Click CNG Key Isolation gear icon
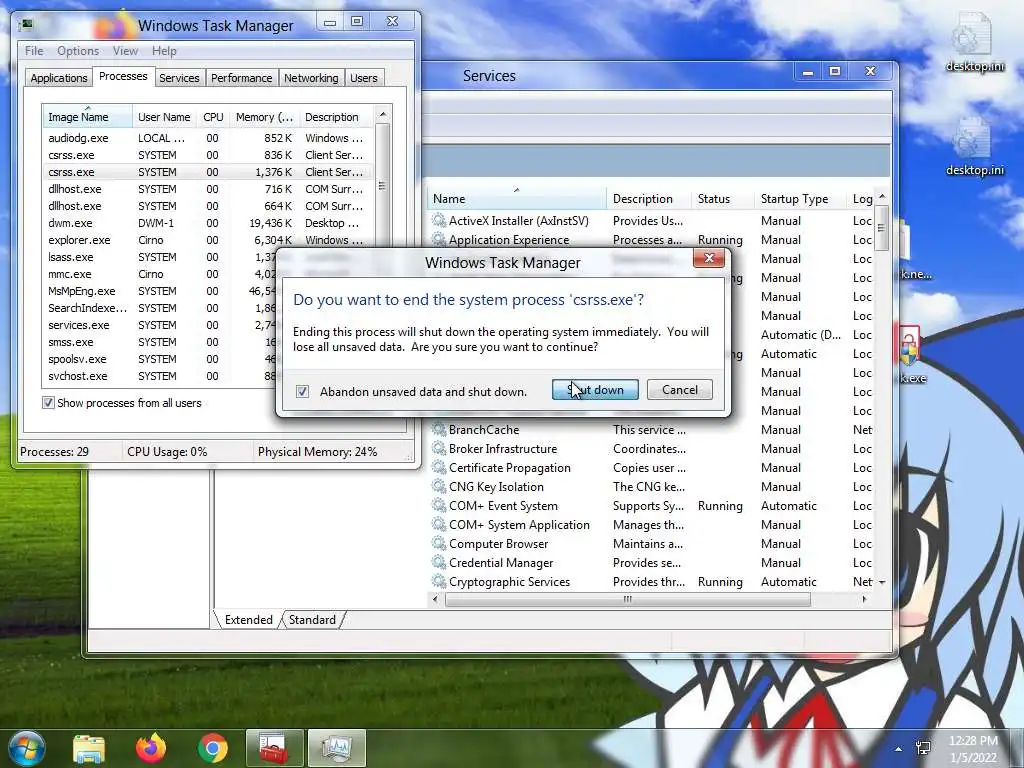 439,487
